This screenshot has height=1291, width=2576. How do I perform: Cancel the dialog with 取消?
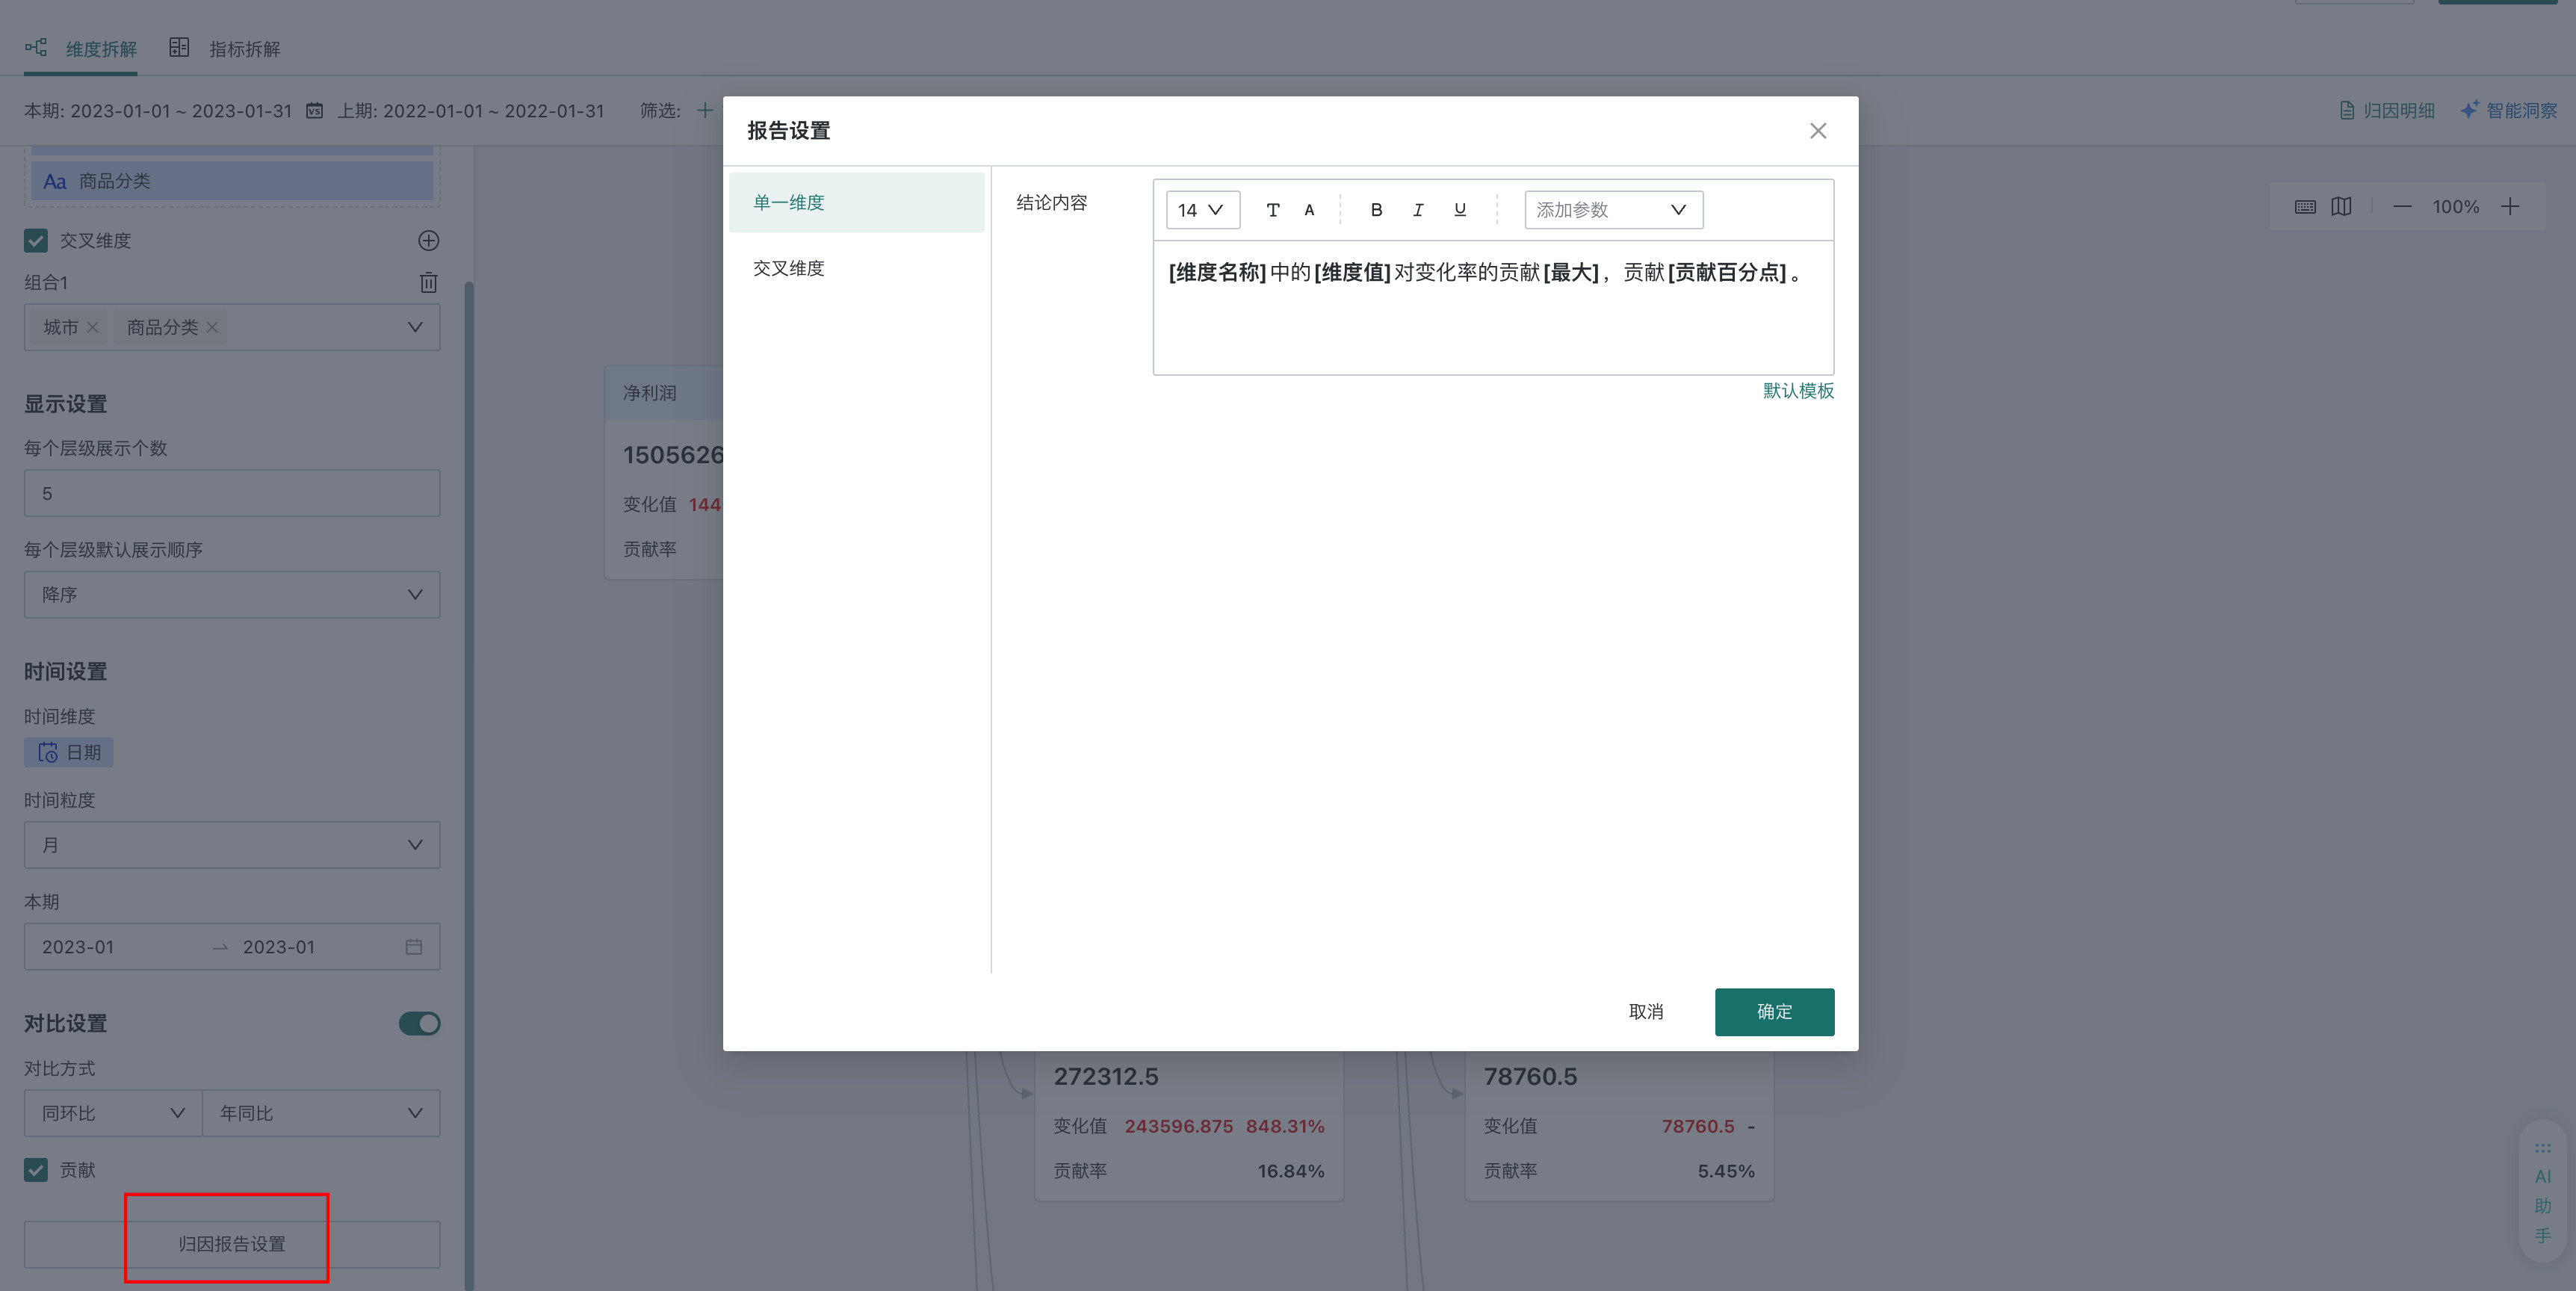point(1646,1012)
